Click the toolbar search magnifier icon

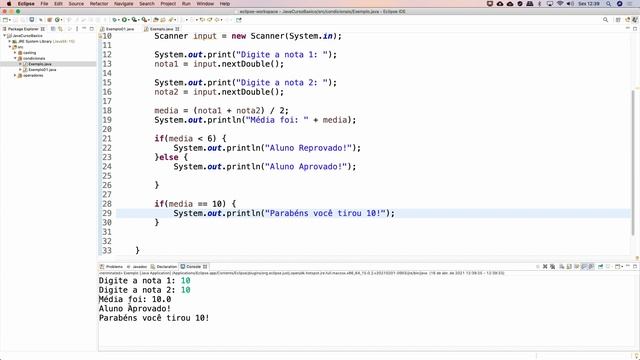click(x=606, y=20)
